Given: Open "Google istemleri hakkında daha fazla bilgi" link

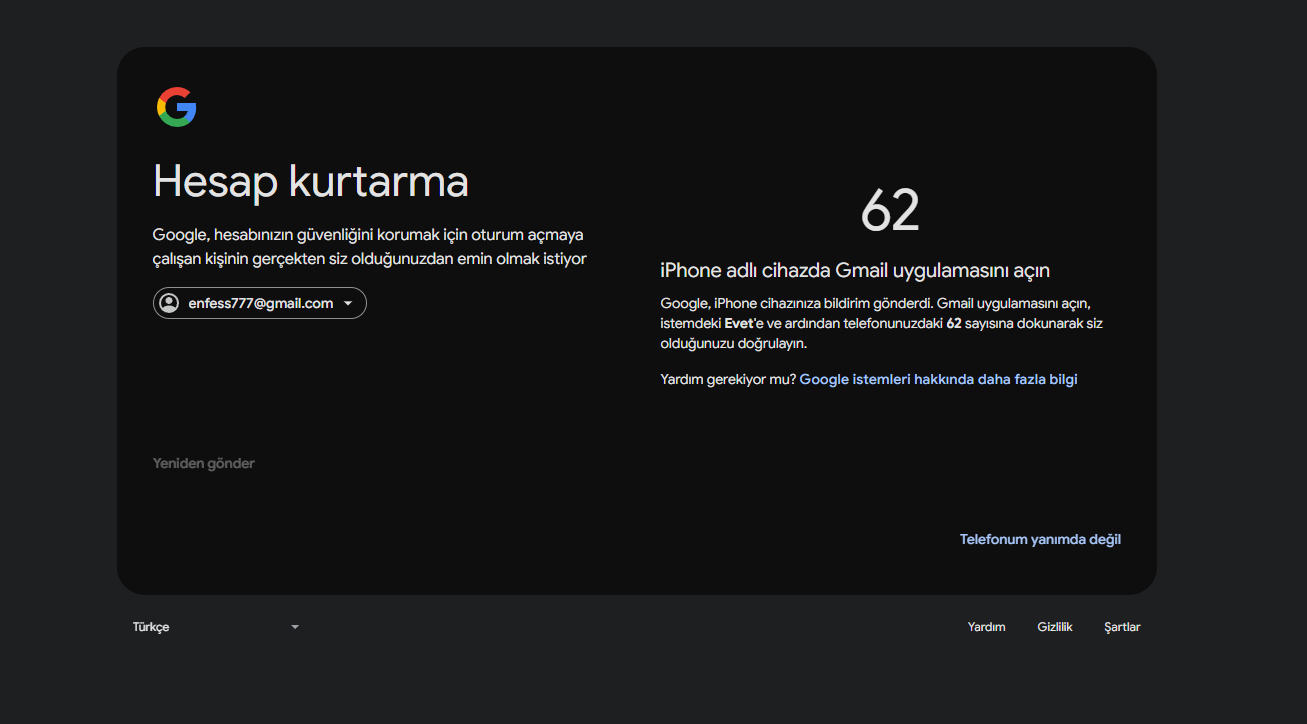Looking at the screenshot, I should pyautogui.click(x=938, y=379).
